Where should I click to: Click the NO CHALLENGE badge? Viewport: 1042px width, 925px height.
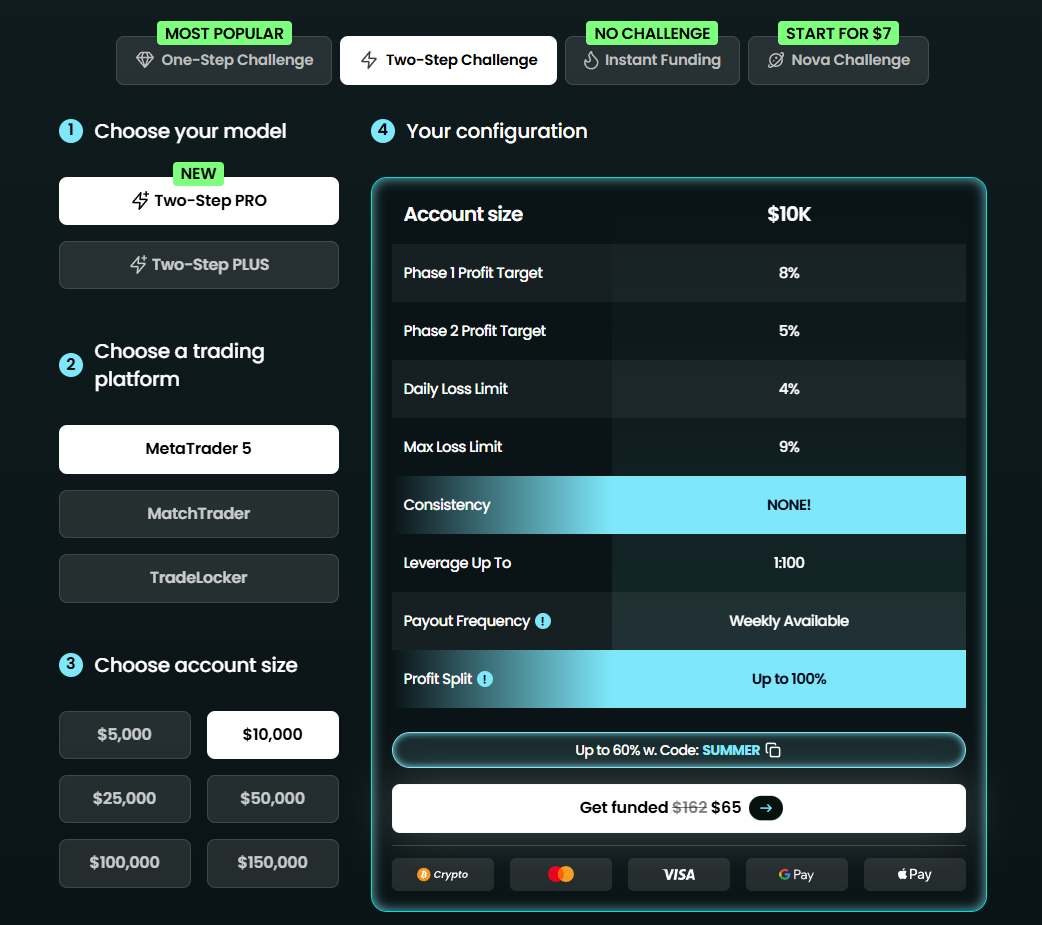click(652, 33)
